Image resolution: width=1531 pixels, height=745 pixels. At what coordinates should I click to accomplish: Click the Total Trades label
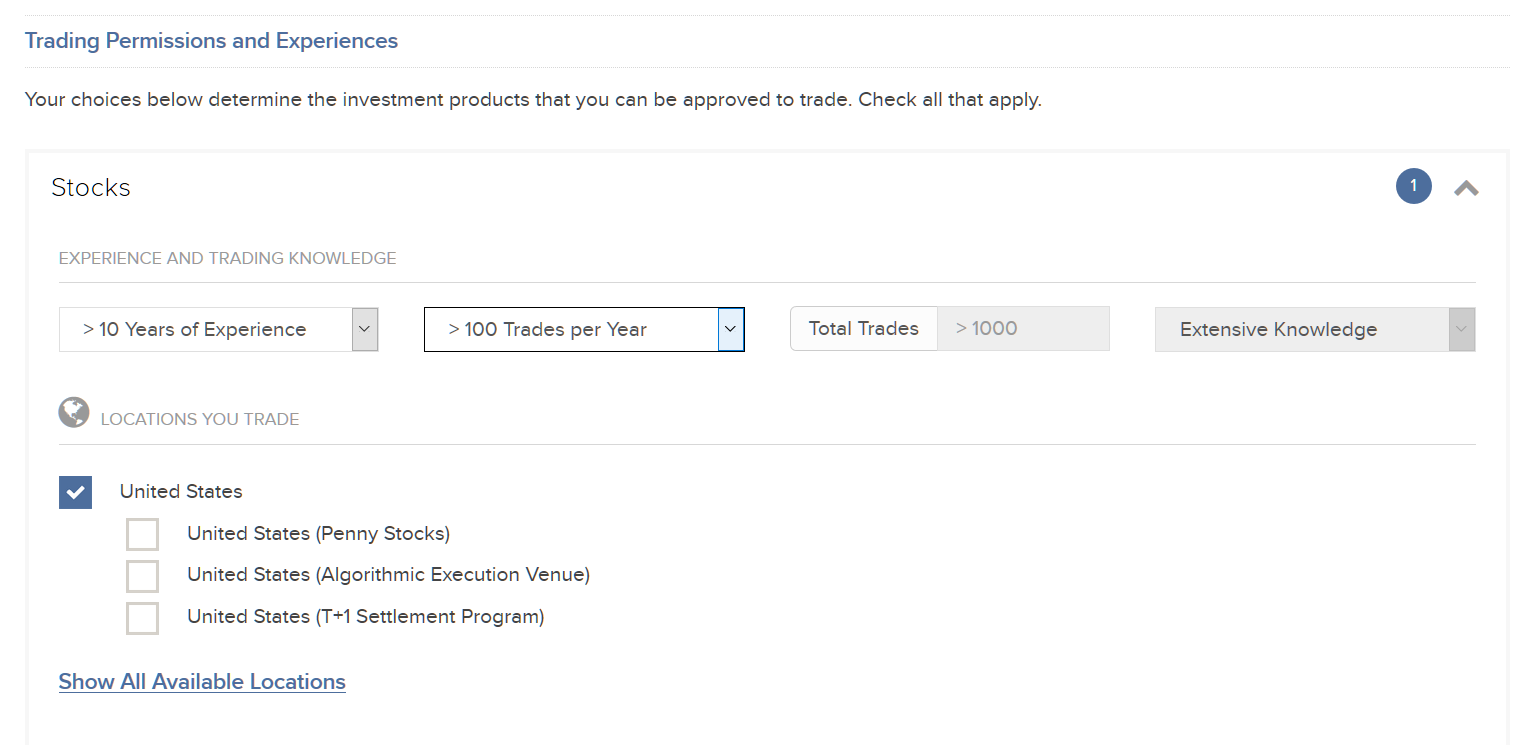pyautogui.click(x=864, y=329)
